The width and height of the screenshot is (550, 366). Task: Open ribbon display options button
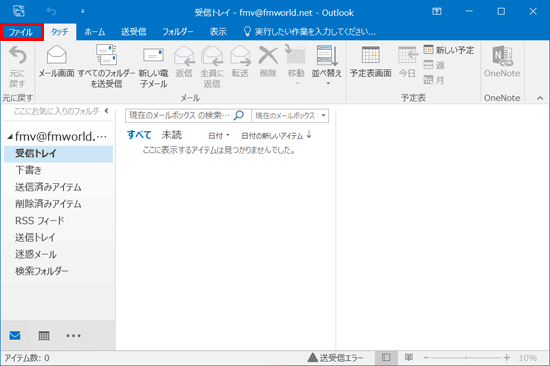(437, 12)
